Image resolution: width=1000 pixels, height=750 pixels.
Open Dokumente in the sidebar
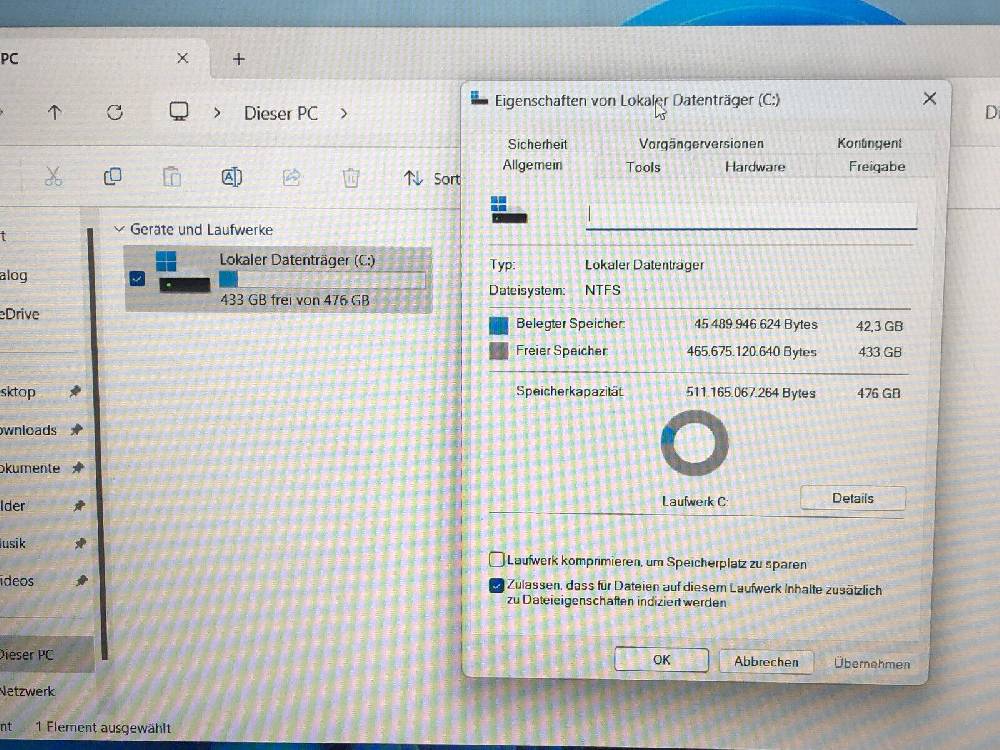(30, 468)
